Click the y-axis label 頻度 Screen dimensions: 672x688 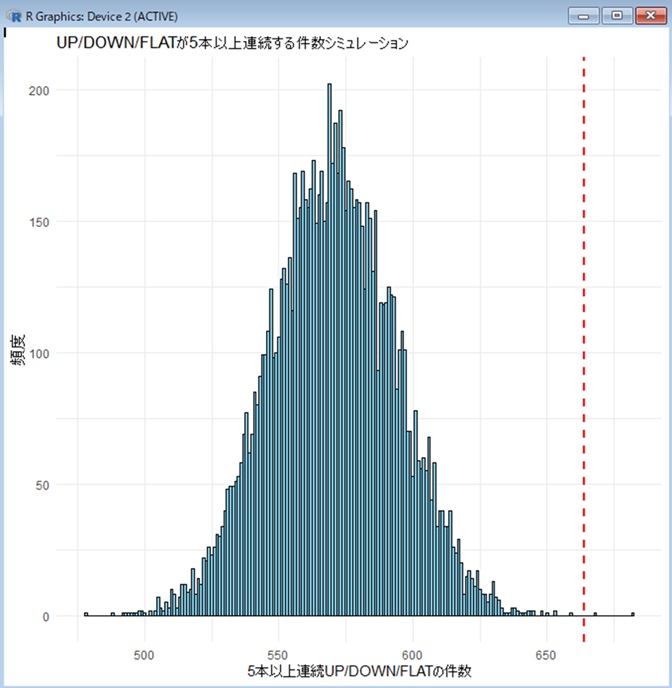click(19, 353)
